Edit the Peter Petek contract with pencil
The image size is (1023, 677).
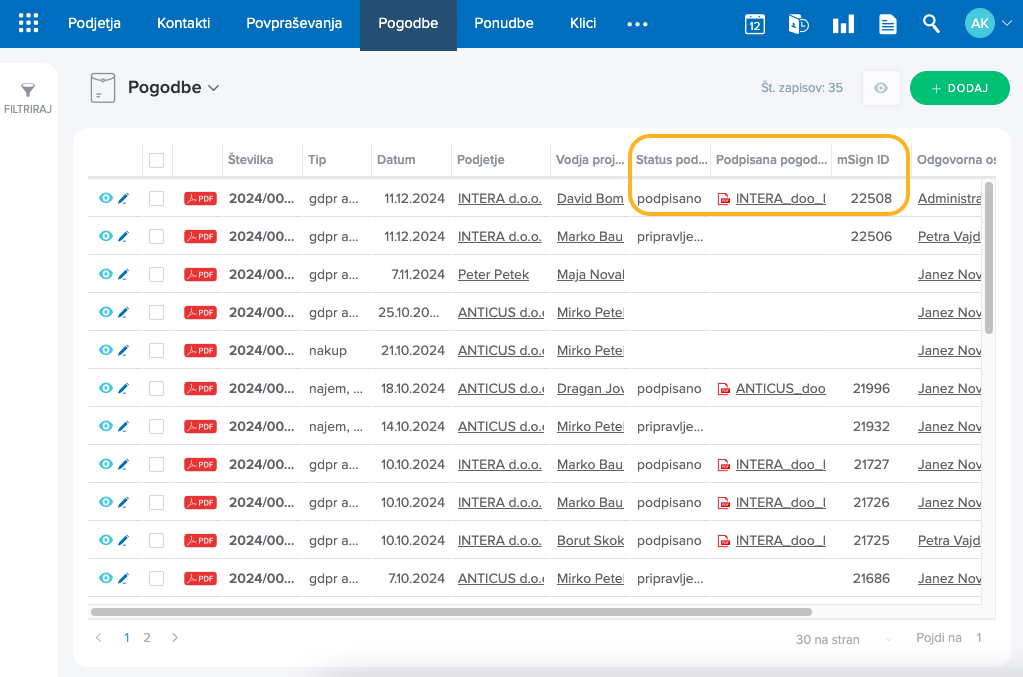click(x=124, y=275)
